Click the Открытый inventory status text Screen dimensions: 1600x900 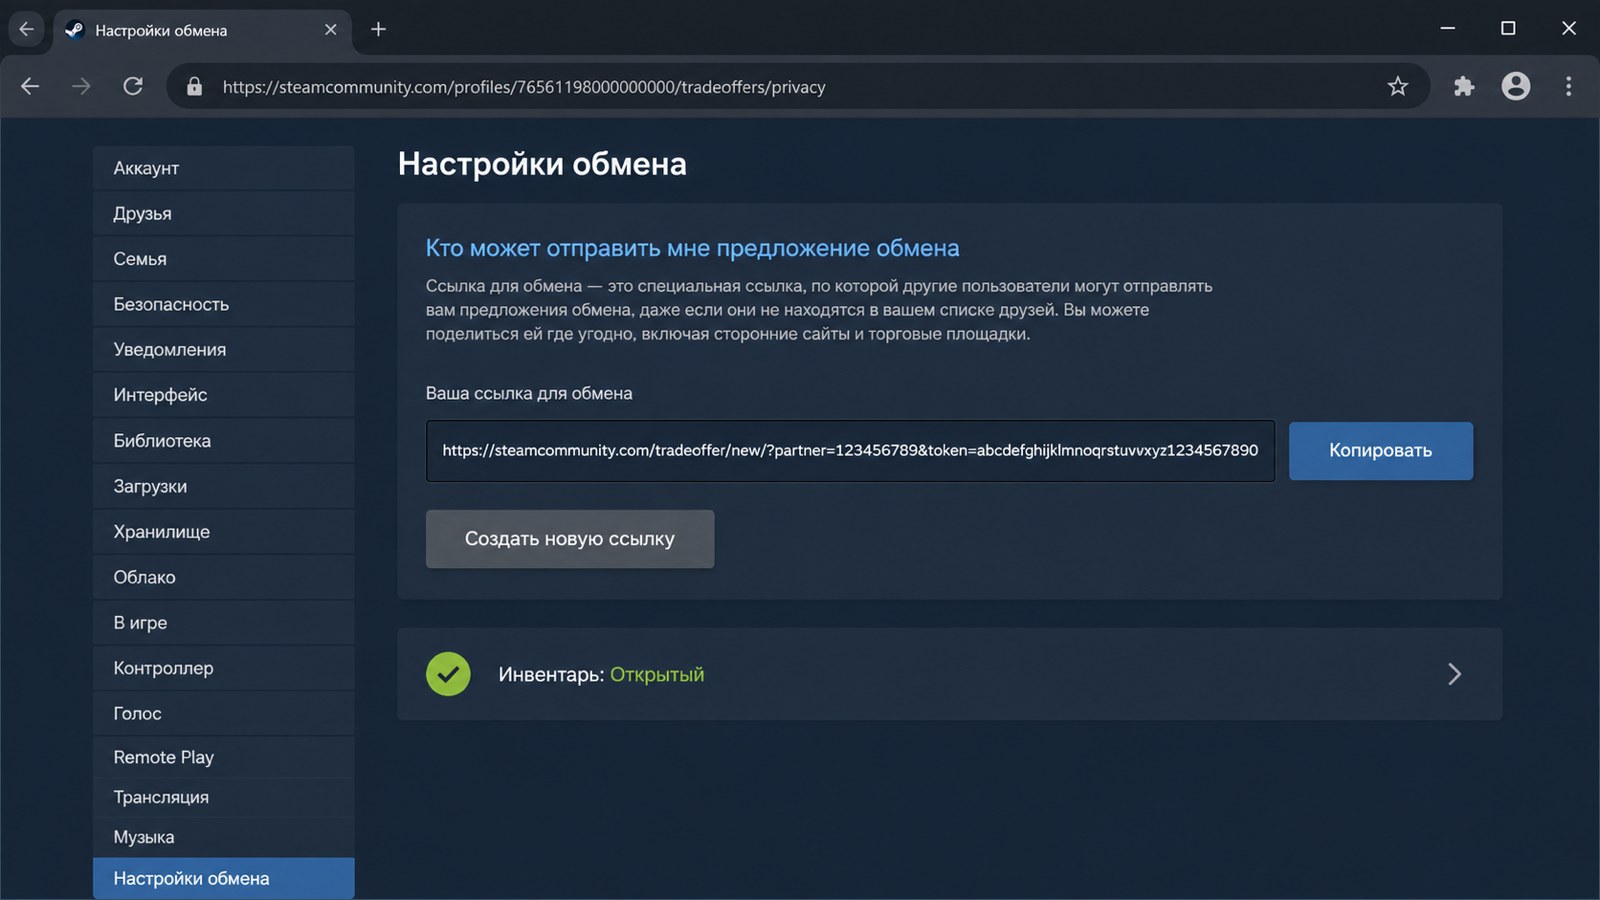(x=657, y=675)
